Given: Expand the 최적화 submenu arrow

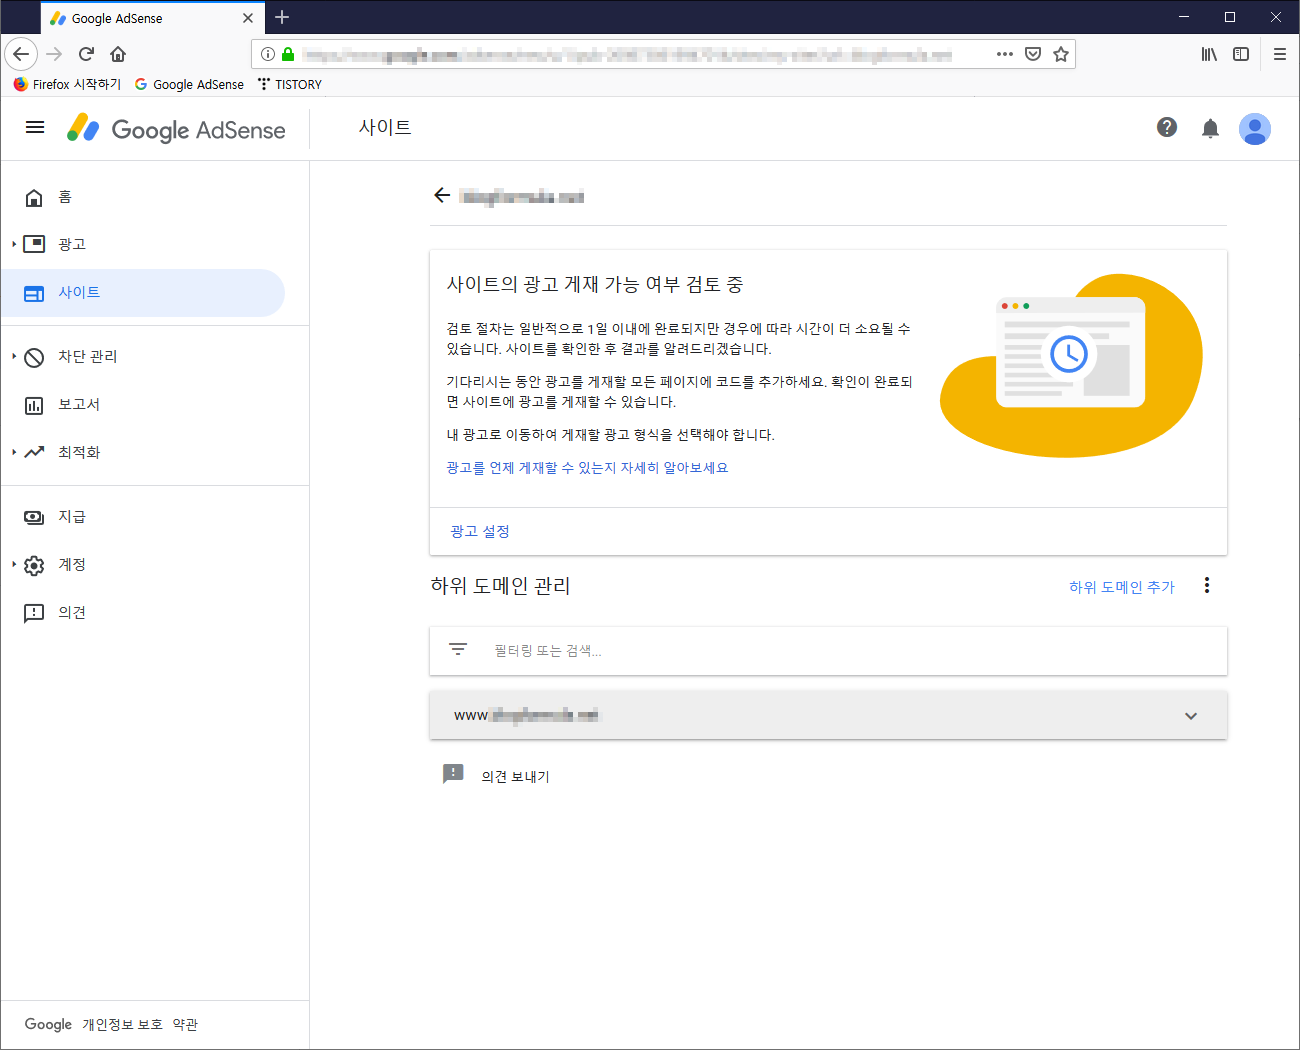Looking at the screenshot, I should pyautogui.click(x=14, y=452).
